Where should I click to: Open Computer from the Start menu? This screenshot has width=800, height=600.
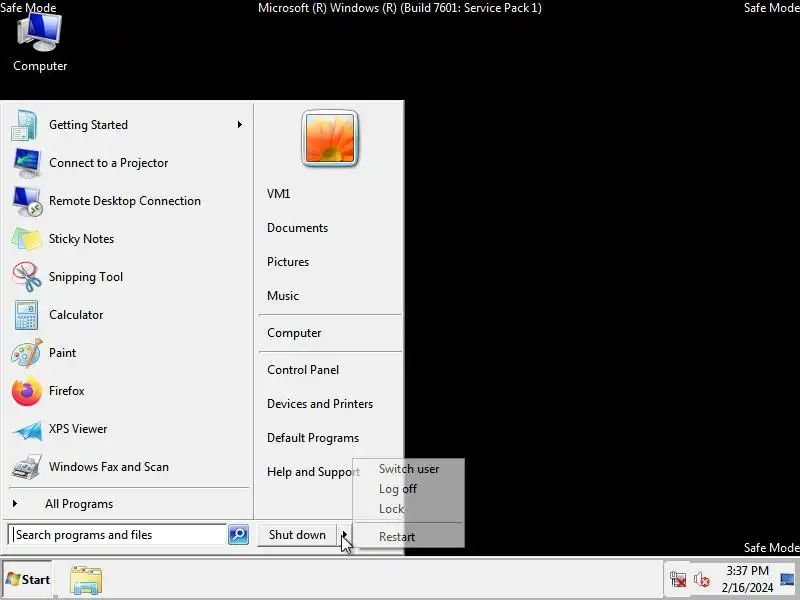294,333
